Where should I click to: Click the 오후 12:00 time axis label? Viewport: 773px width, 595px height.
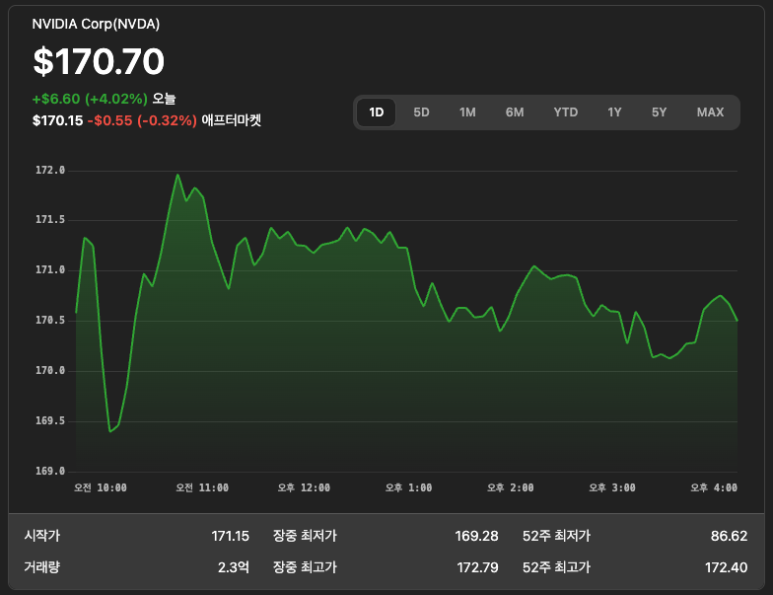(304, 488)
